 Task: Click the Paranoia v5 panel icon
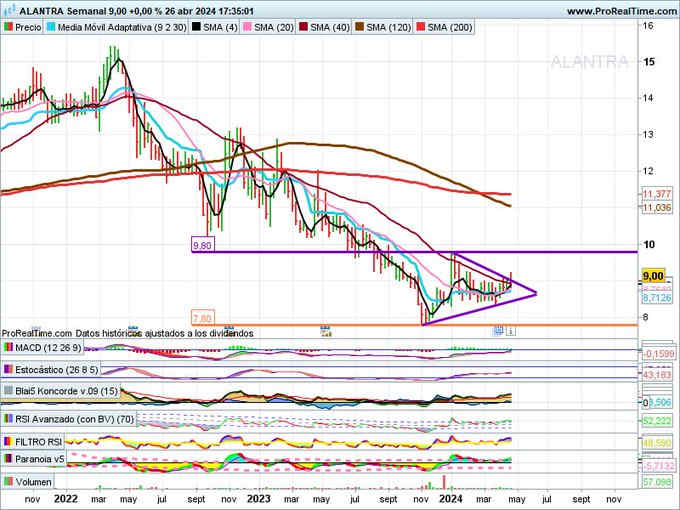tap(8, 459)
